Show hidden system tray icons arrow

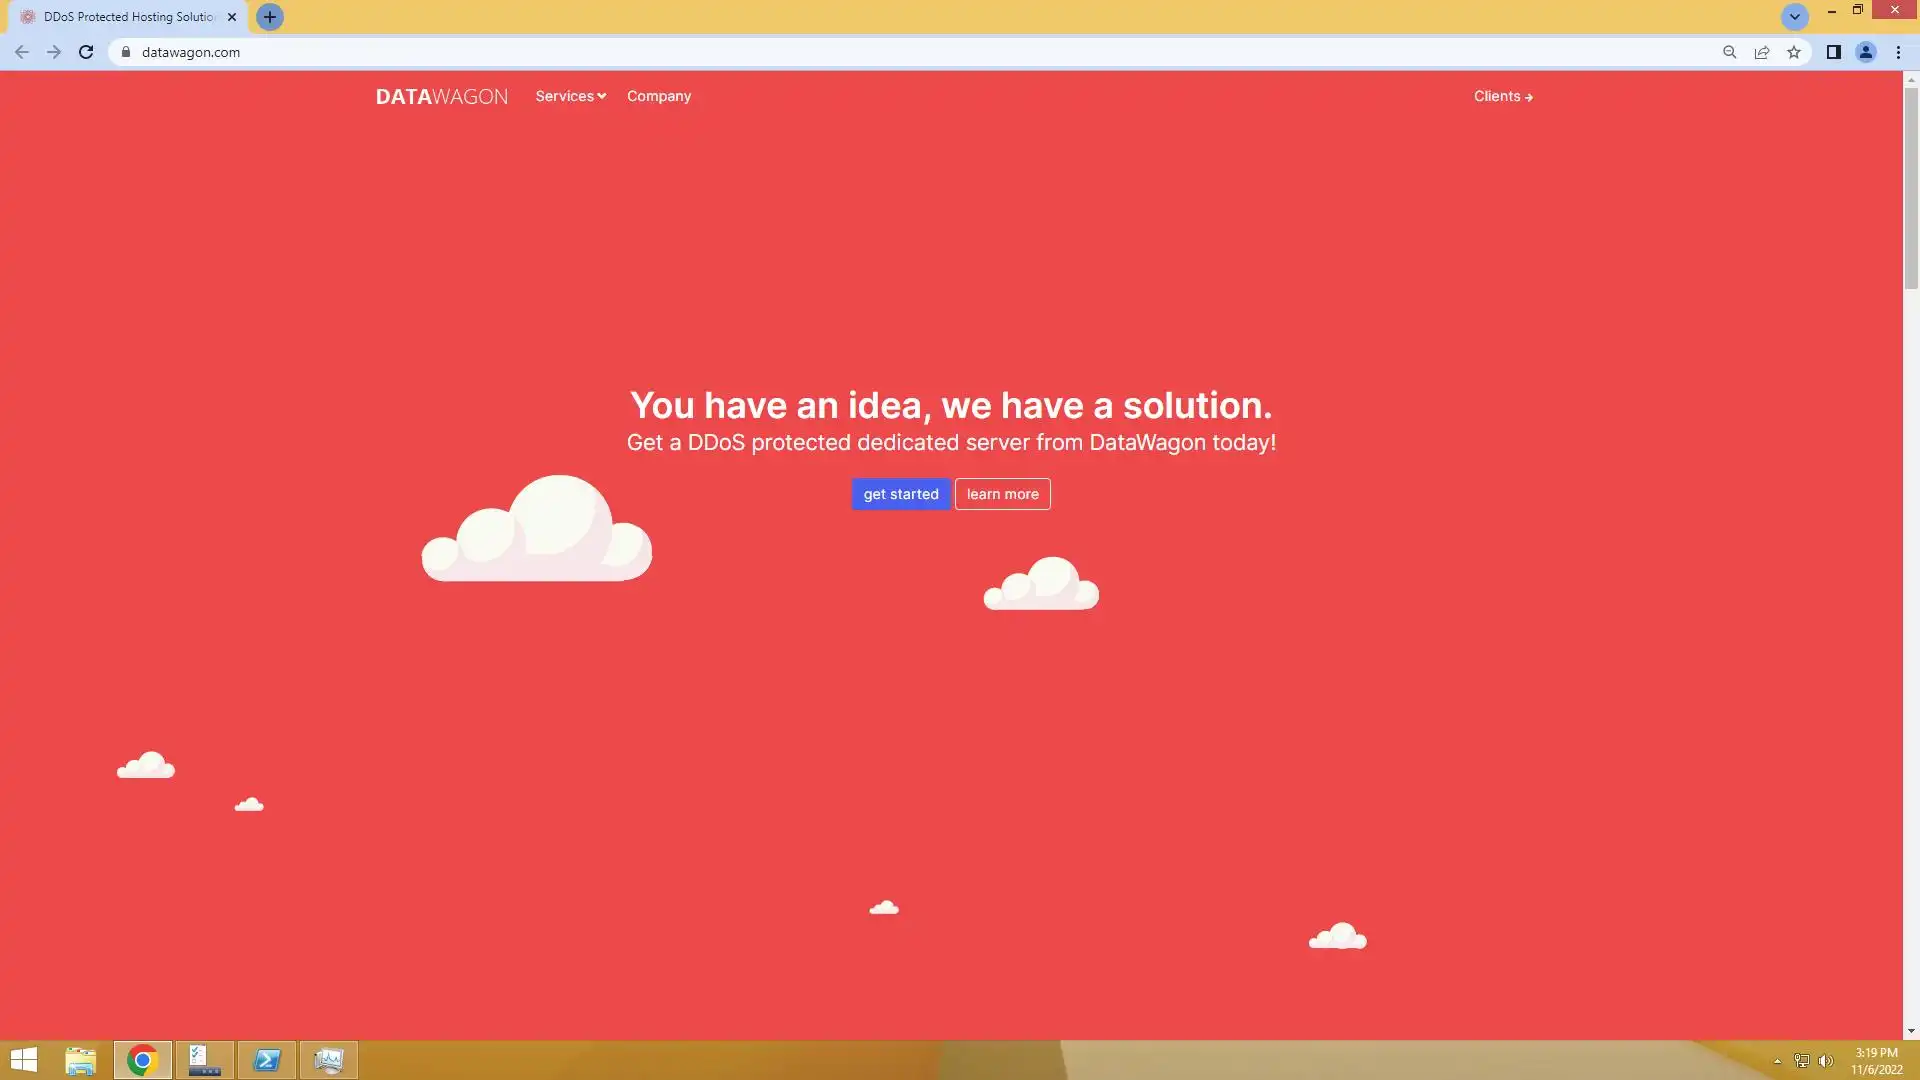coord(1777,1061)
